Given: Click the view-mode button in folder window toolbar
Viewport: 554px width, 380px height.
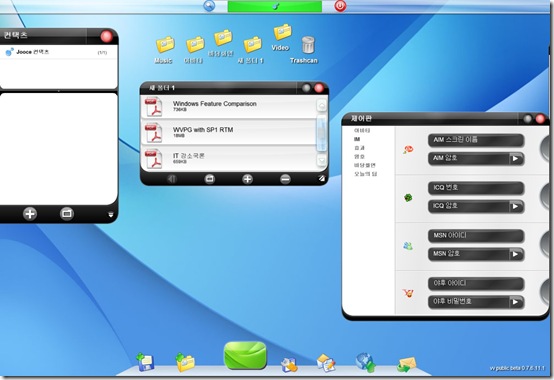Looking at the screenshot, I should pos(210,179).
